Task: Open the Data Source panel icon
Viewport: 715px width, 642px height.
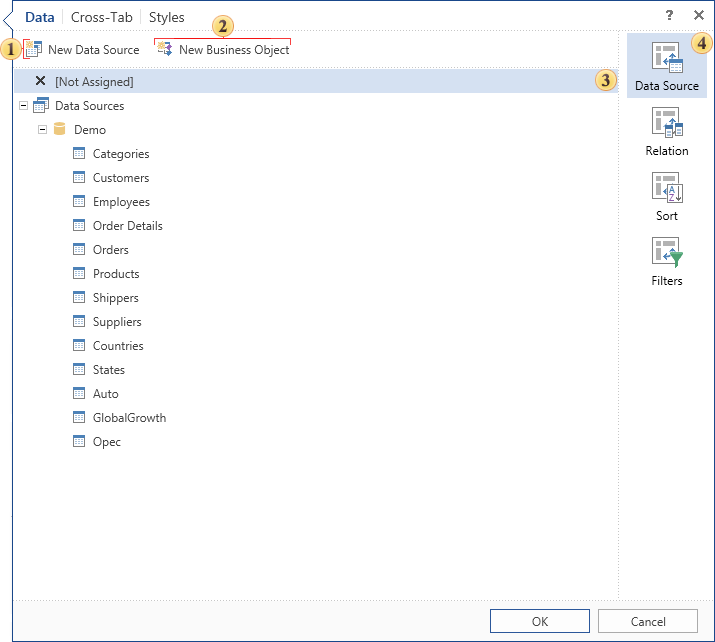Action: [x=667, y=59]
